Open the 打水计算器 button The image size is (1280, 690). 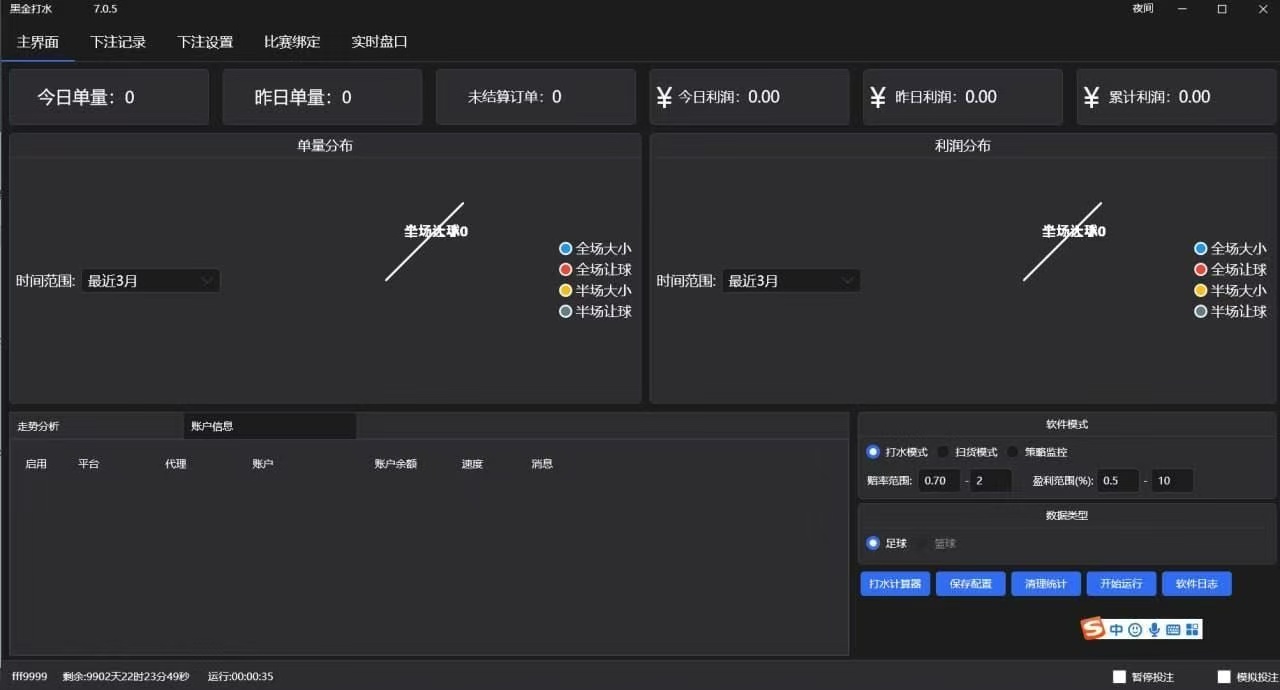[x=895, y=584]
